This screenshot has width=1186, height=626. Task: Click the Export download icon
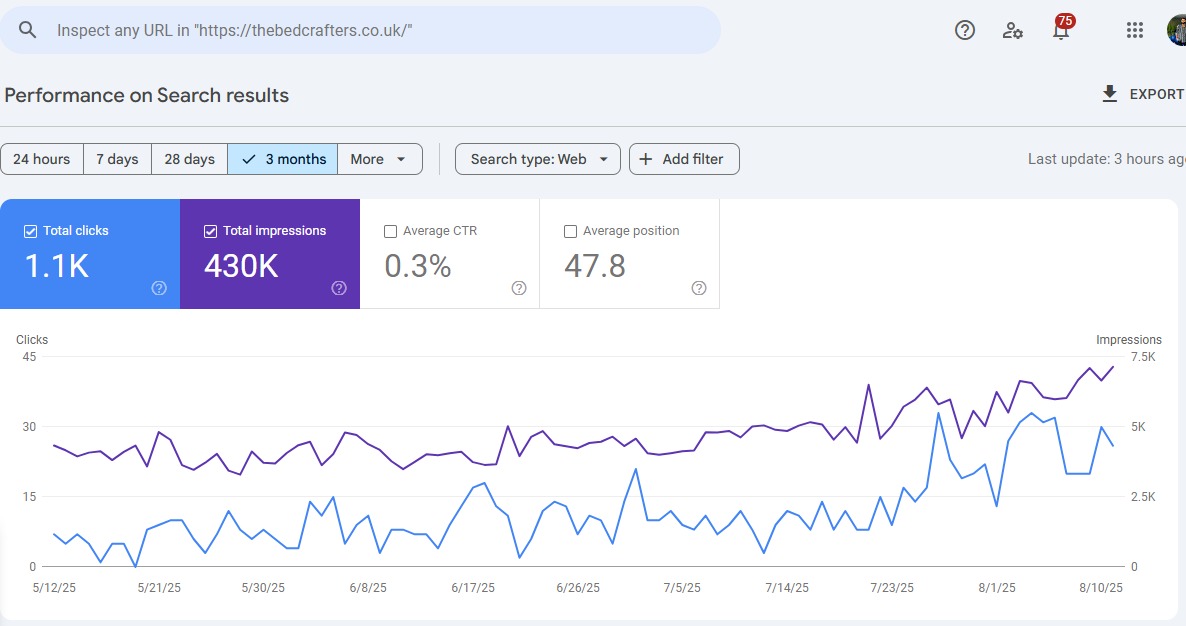(1109, 93)
